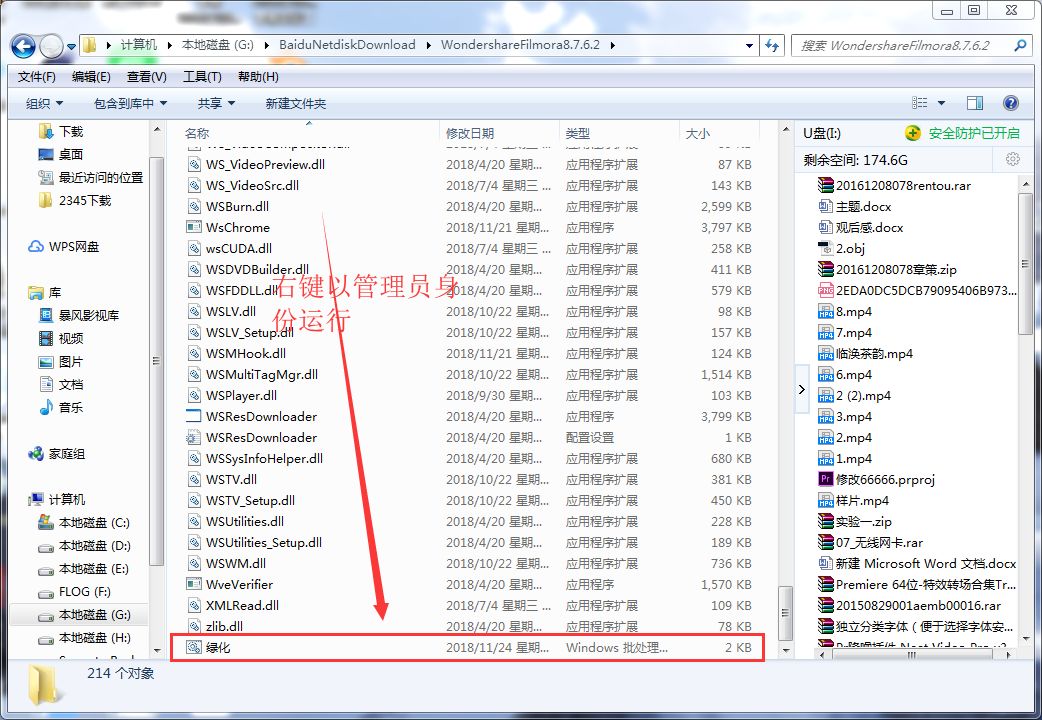Select 图片 library icon
This screenshot has height=720, width=1042.
point(46,362)
